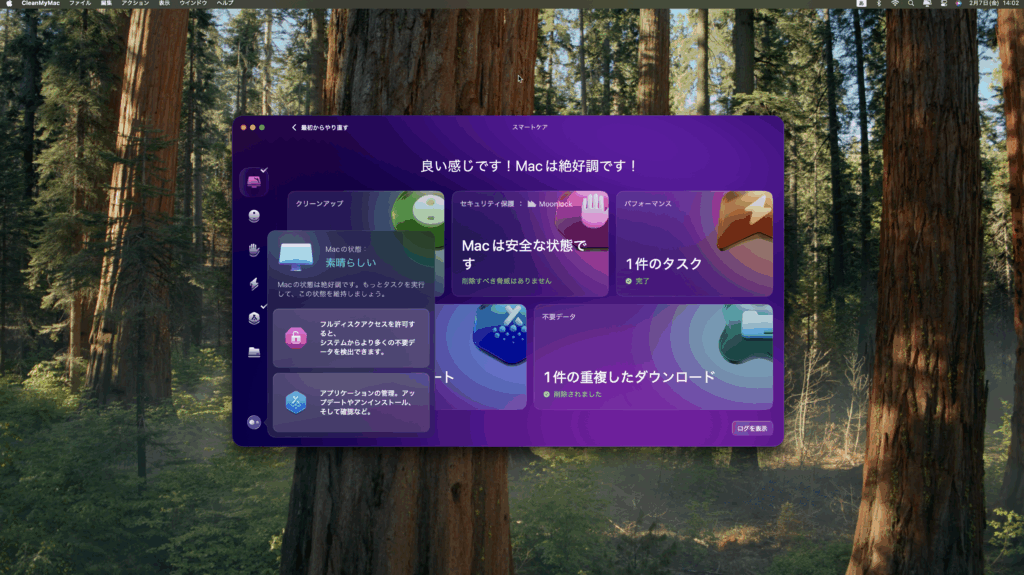Click the menu bar date and time

(994, 3)
